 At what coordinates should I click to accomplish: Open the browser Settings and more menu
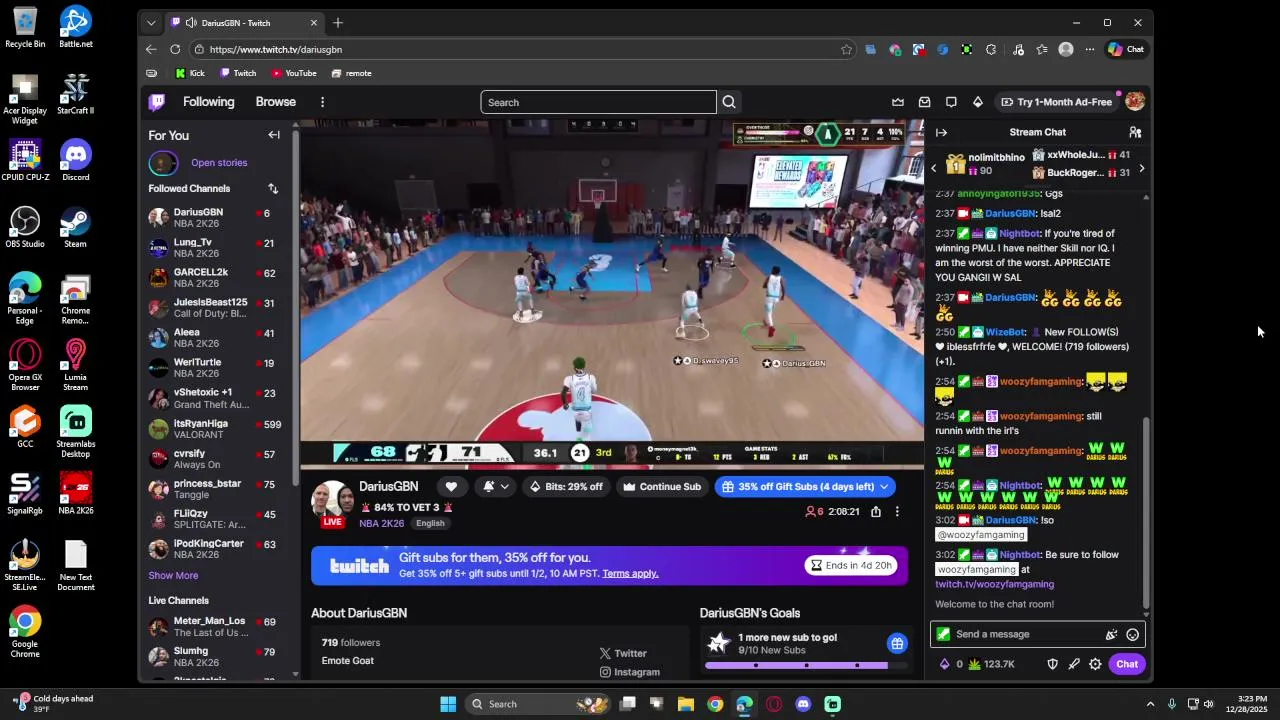coord(1090,49)
